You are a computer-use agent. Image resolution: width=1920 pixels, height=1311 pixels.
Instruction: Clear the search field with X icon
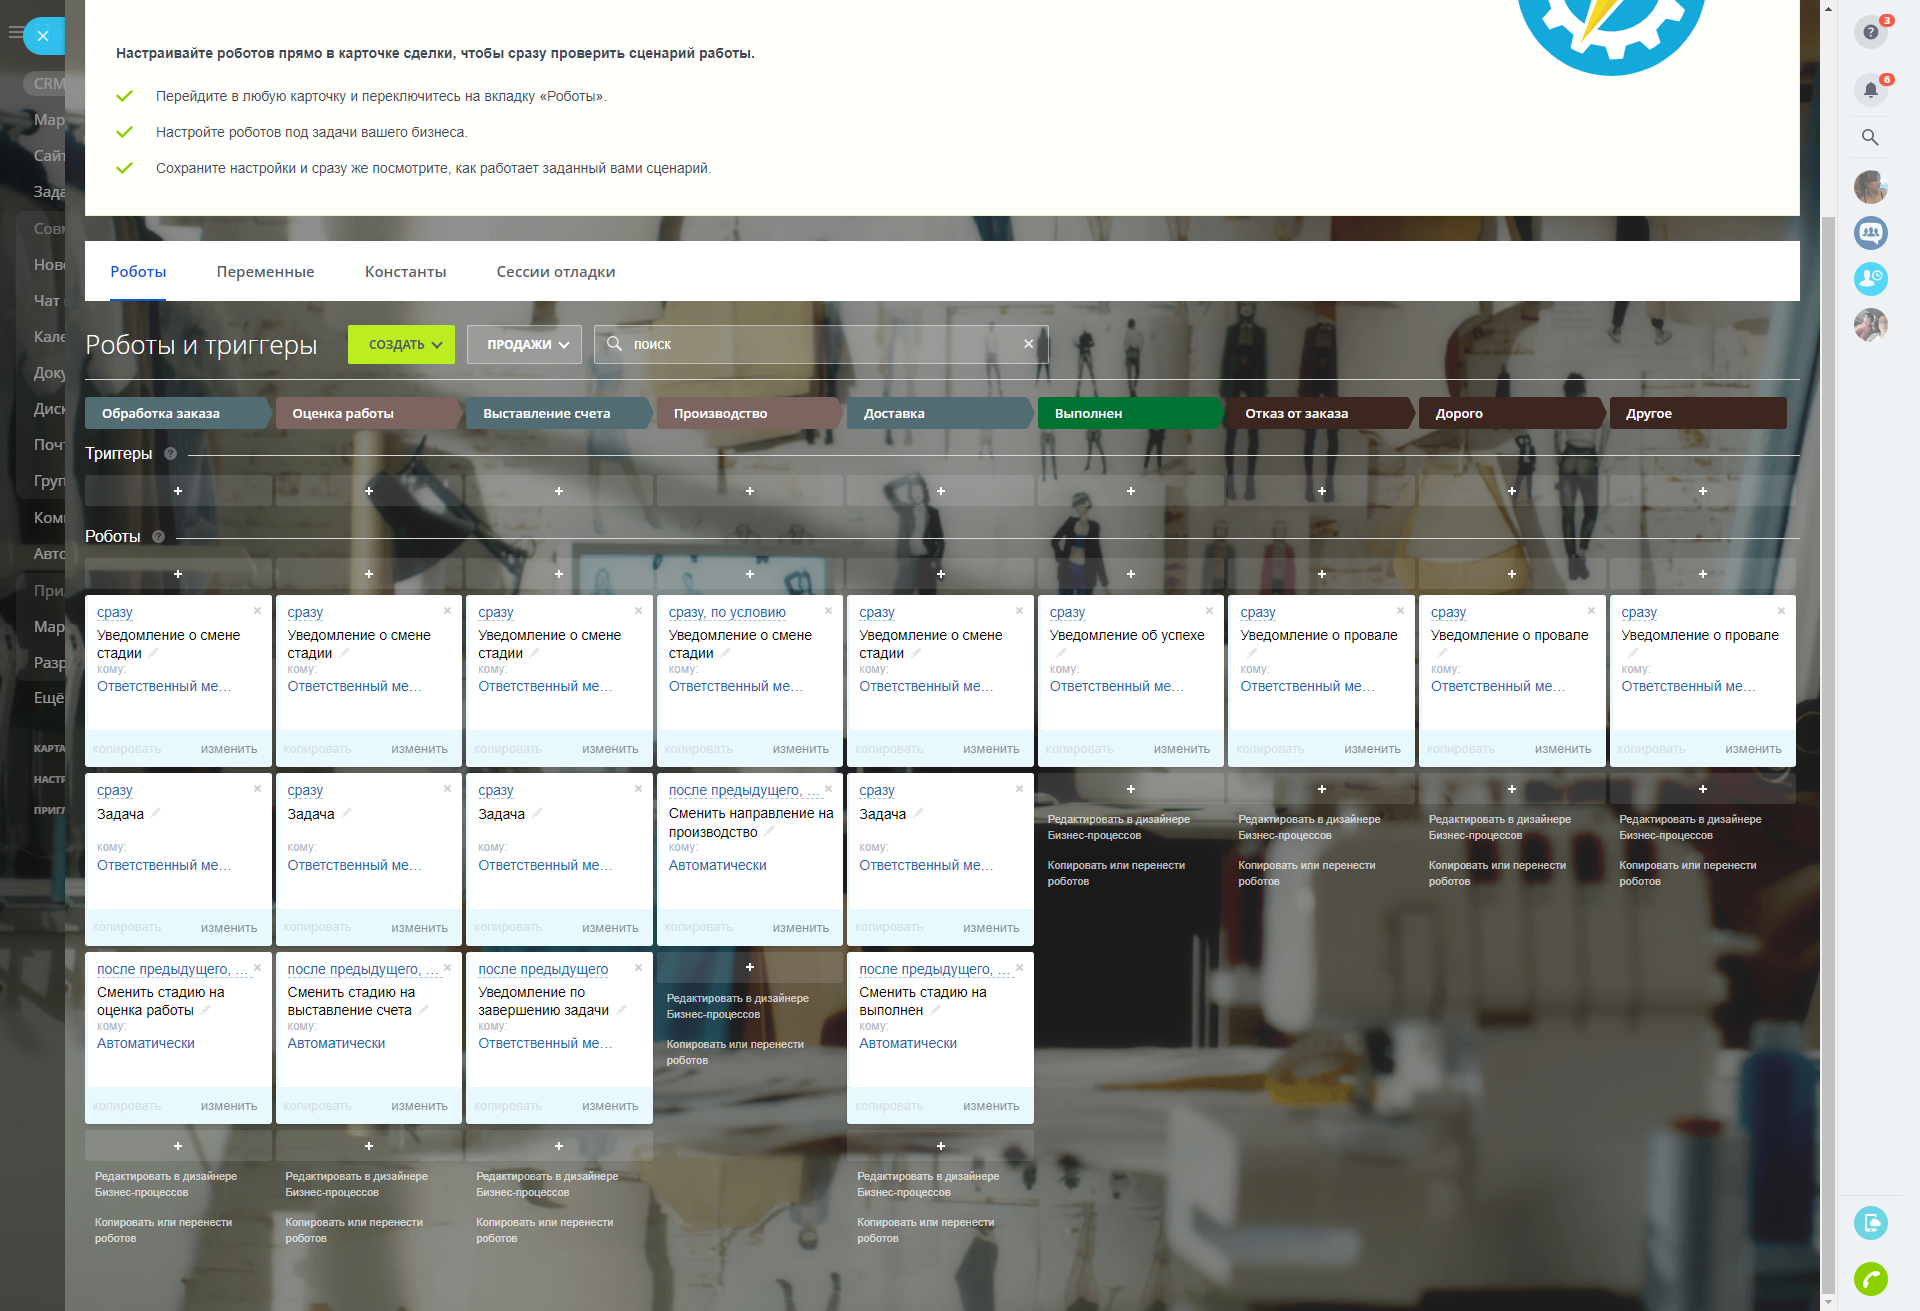tap(1028, 344)
